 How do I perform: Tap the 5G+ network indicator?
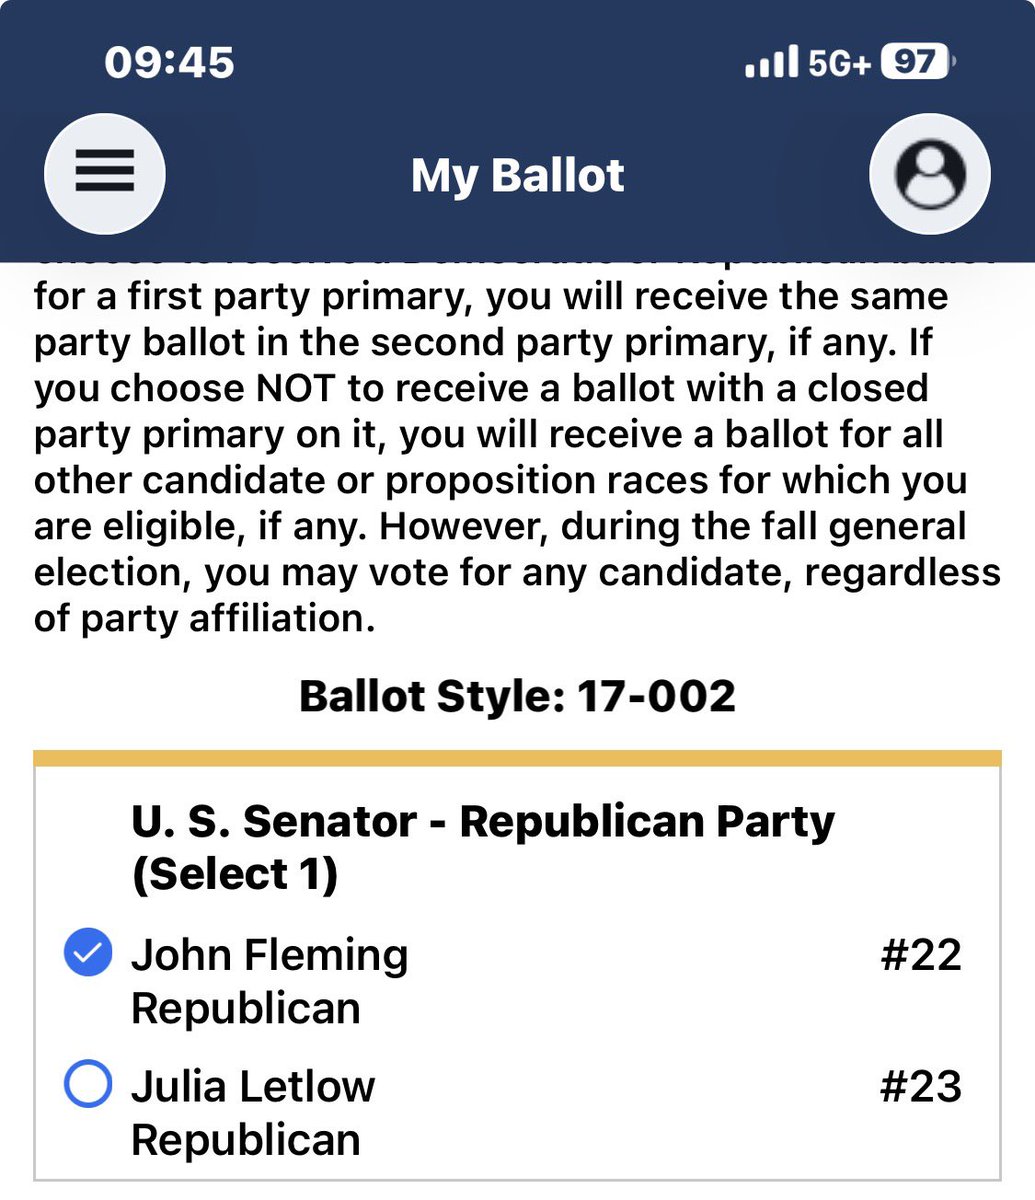click(x=839, y=63)
